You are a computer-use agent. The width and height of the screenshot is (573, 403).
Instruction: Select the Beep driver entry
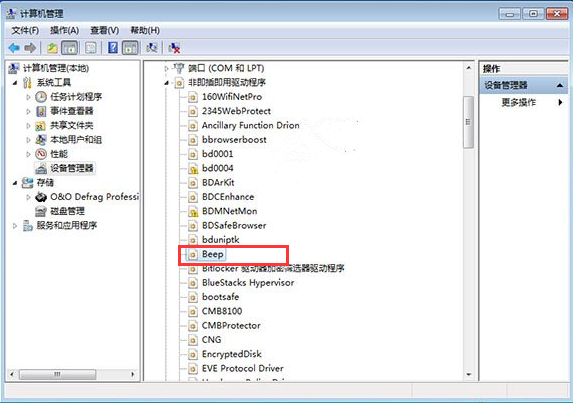point(213,254)
